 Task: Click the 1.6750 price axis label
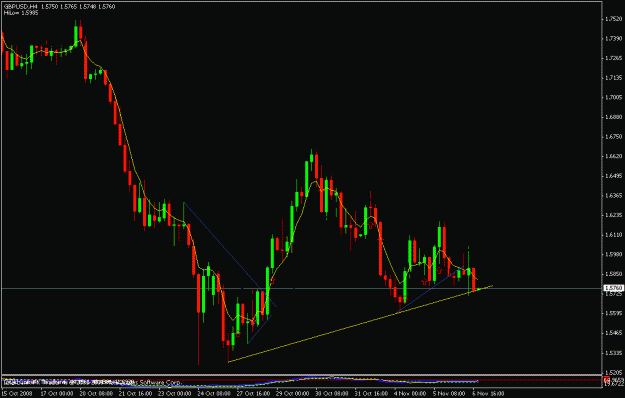pos(614,137)
